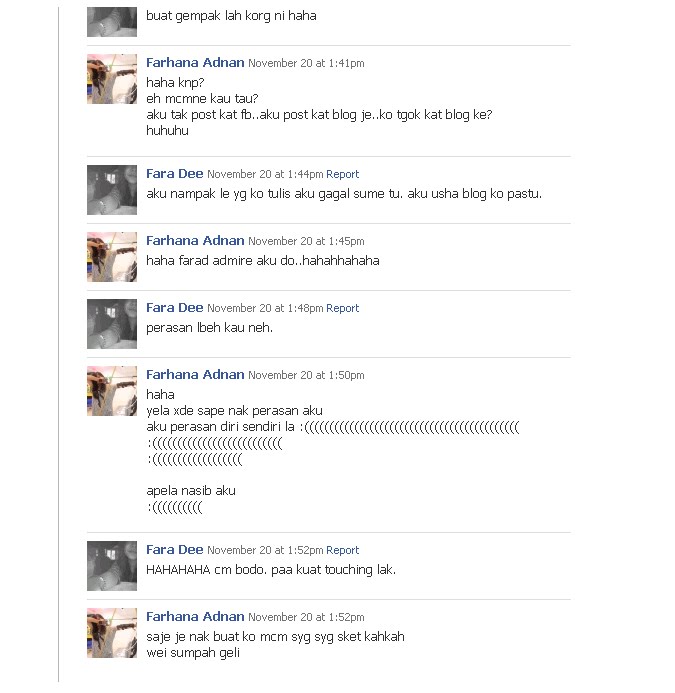The width and height of the screenshot is (675, 693).
Task: Click the 'November 20 at 1:50pm' timestamp
Action: [306, 375]
